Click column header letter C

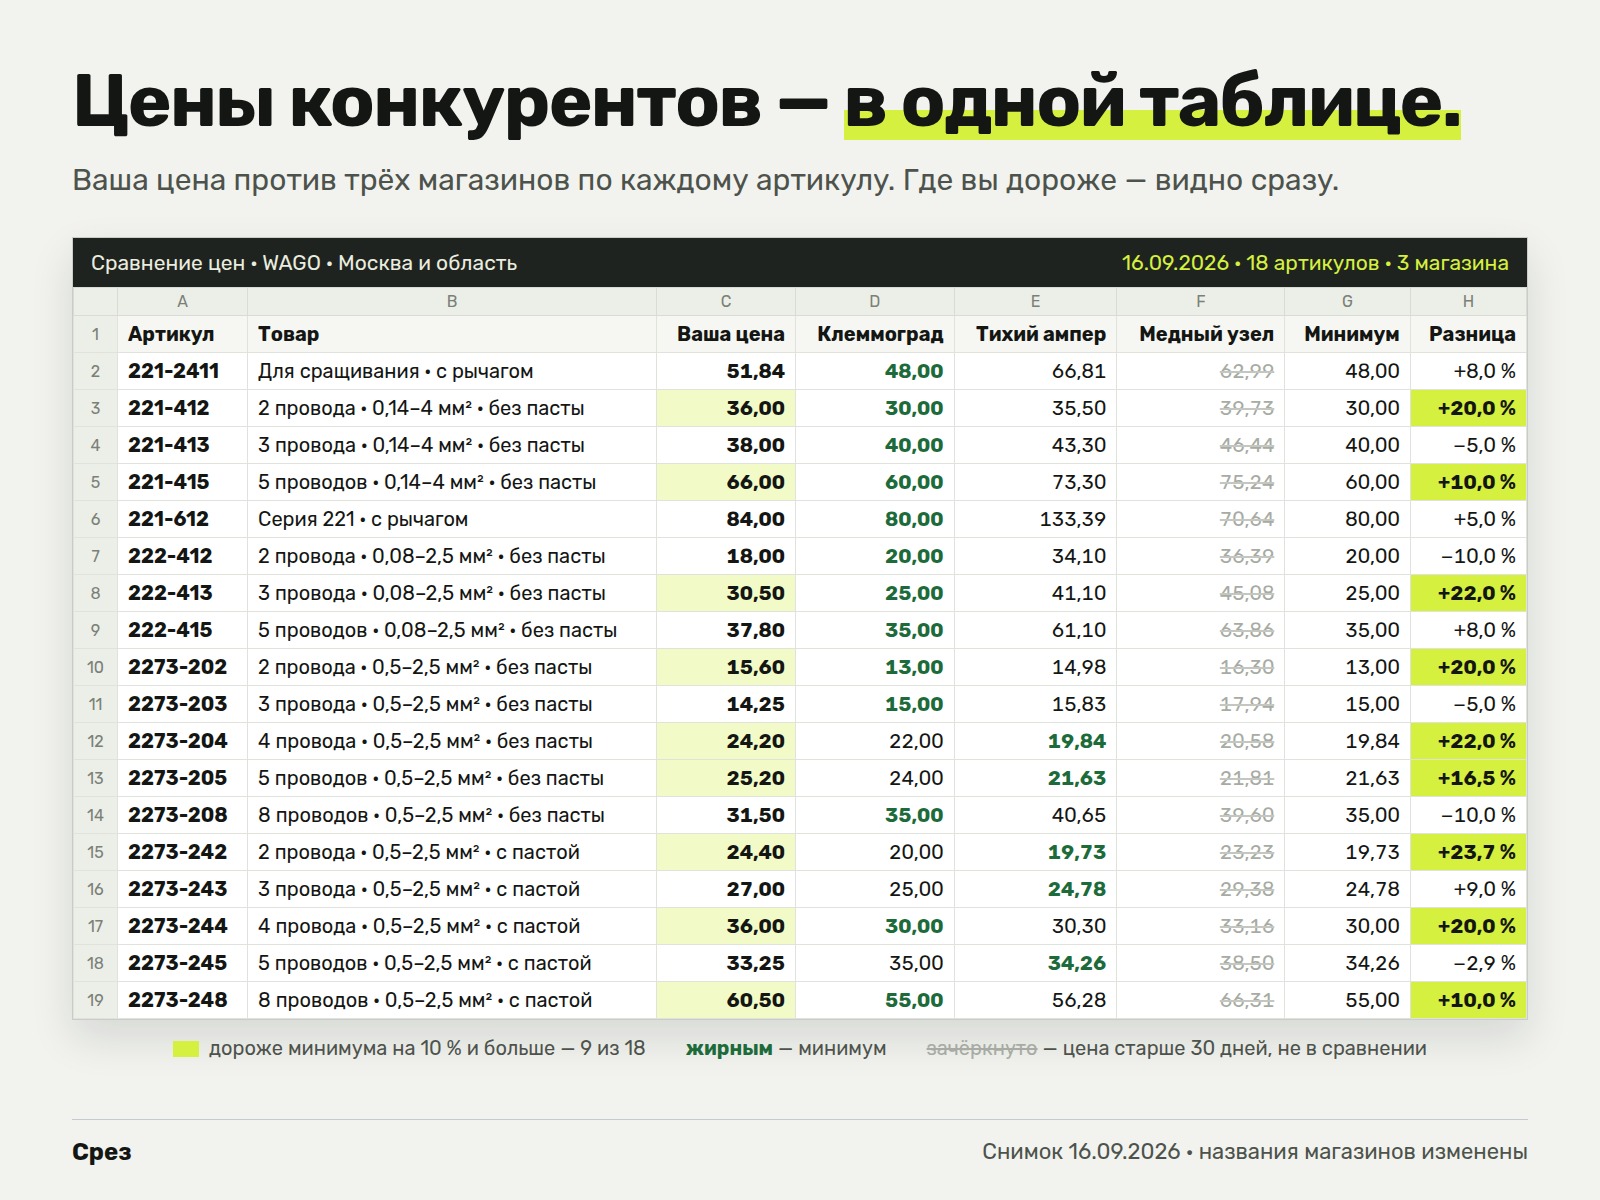(x=726, y=301)
